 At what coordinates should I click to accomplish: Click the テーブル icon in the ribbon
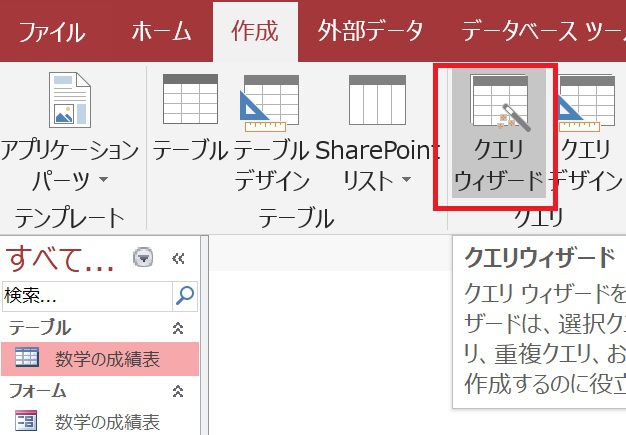click(190, 120)
